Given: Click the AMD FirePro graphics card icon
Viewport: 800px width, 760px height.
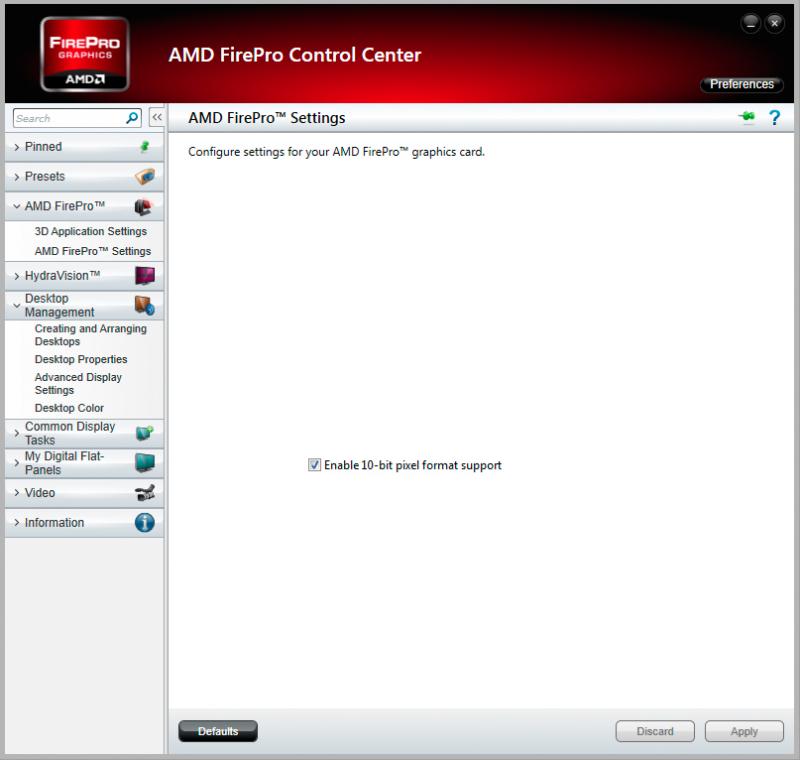Looking at the screenshot, I should click(144, 207).
